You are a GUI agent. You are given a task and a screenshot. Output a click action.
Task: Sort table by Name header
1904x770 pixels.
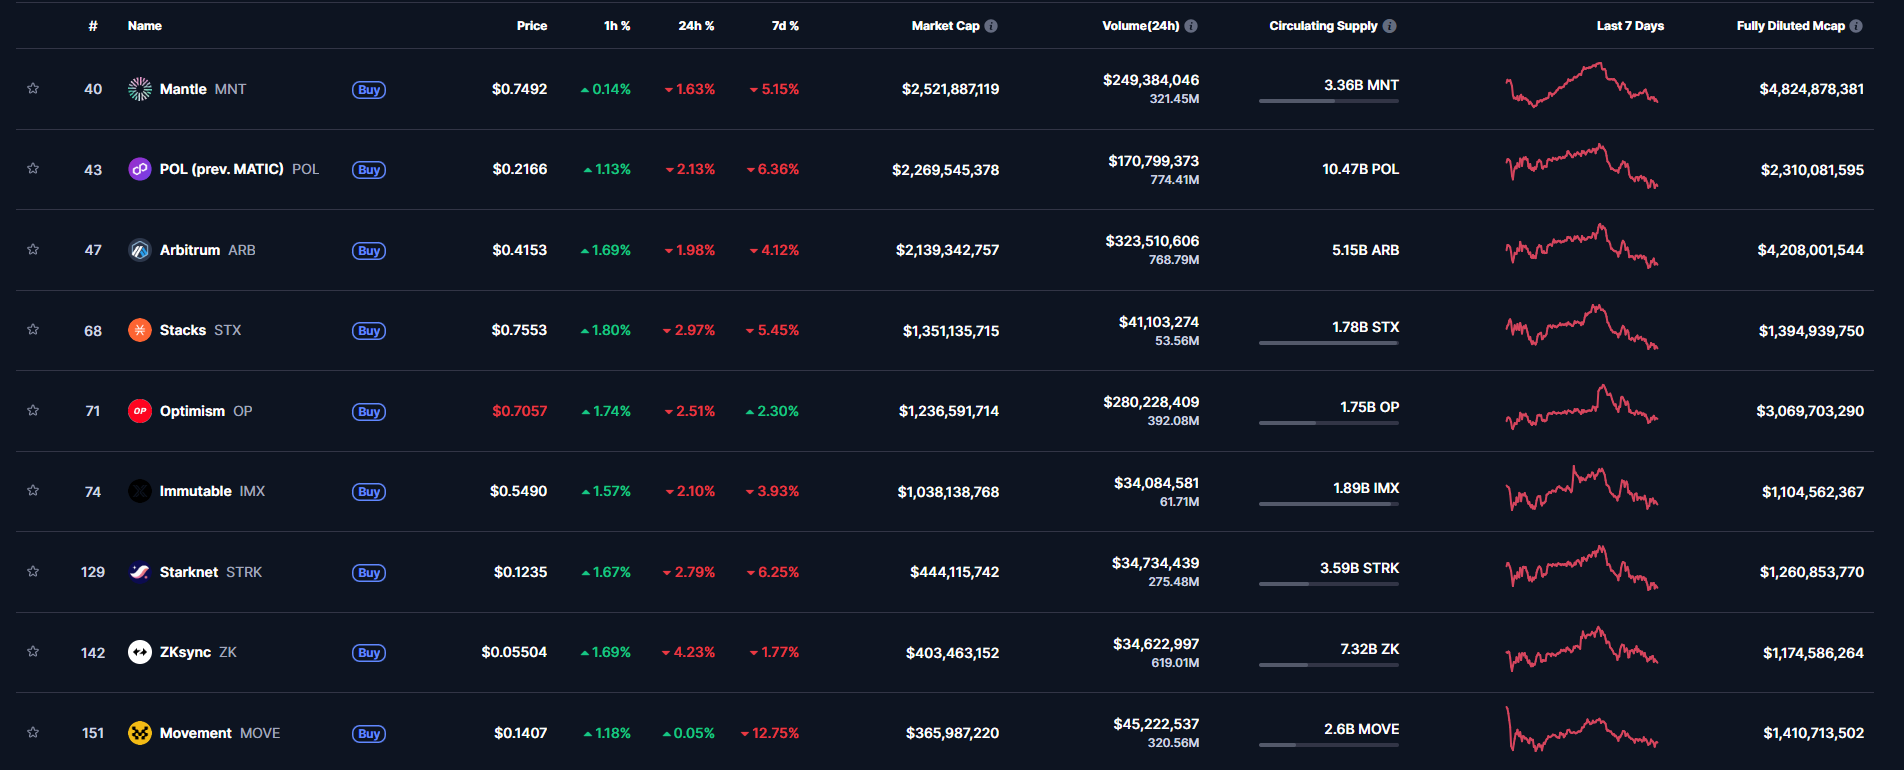pos(145,26)
